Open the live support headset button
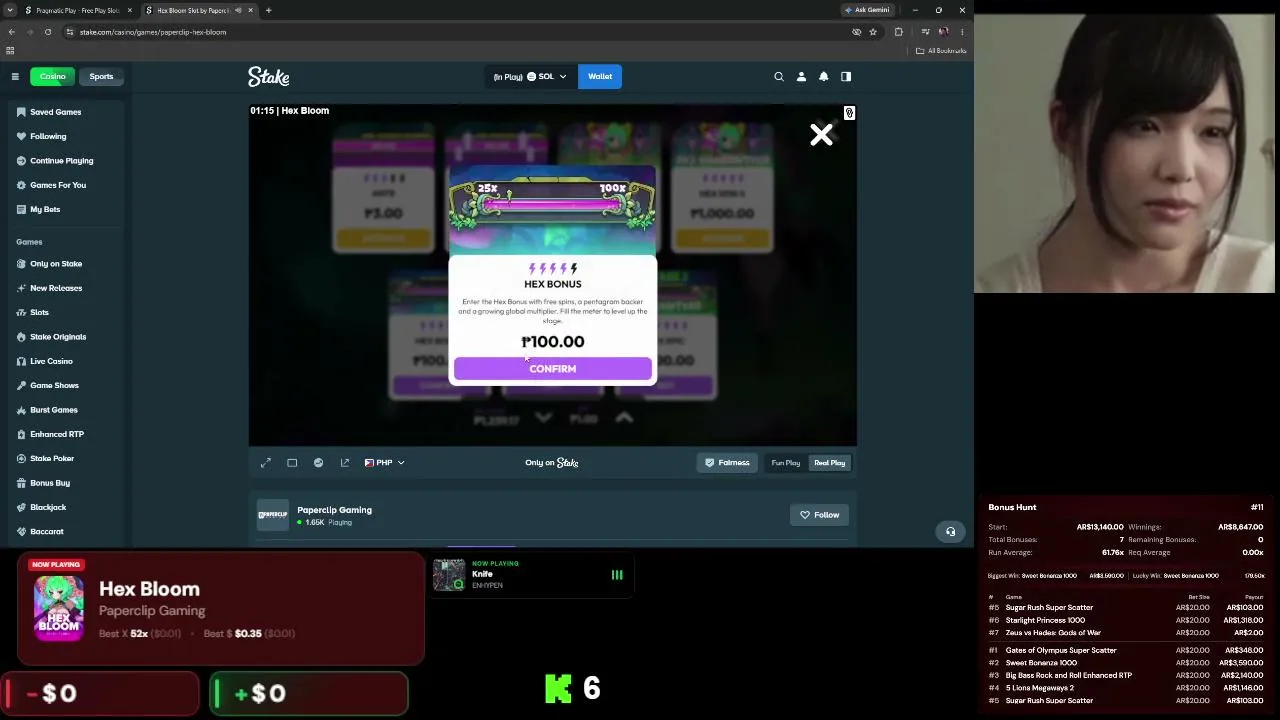Screen dimensions: 1280x720 coord(951,532)
